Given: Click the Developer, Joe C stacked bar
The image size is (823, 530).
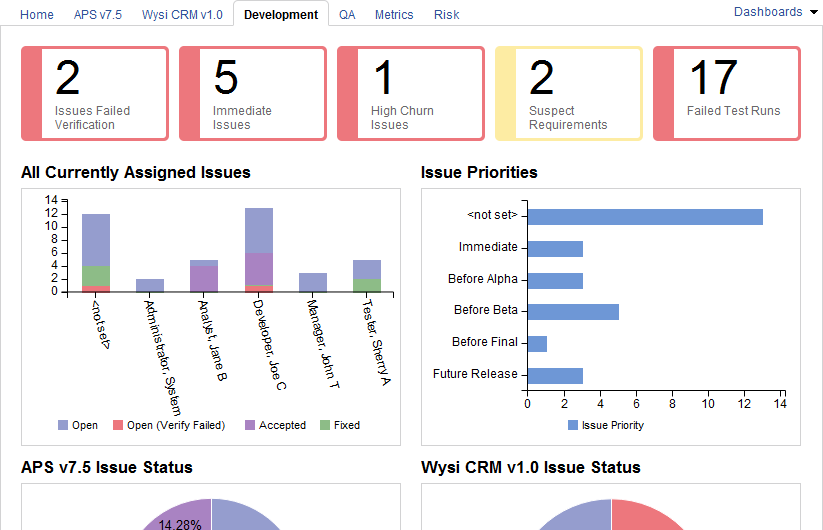Looking at the screenshot, I should (259, 250).
